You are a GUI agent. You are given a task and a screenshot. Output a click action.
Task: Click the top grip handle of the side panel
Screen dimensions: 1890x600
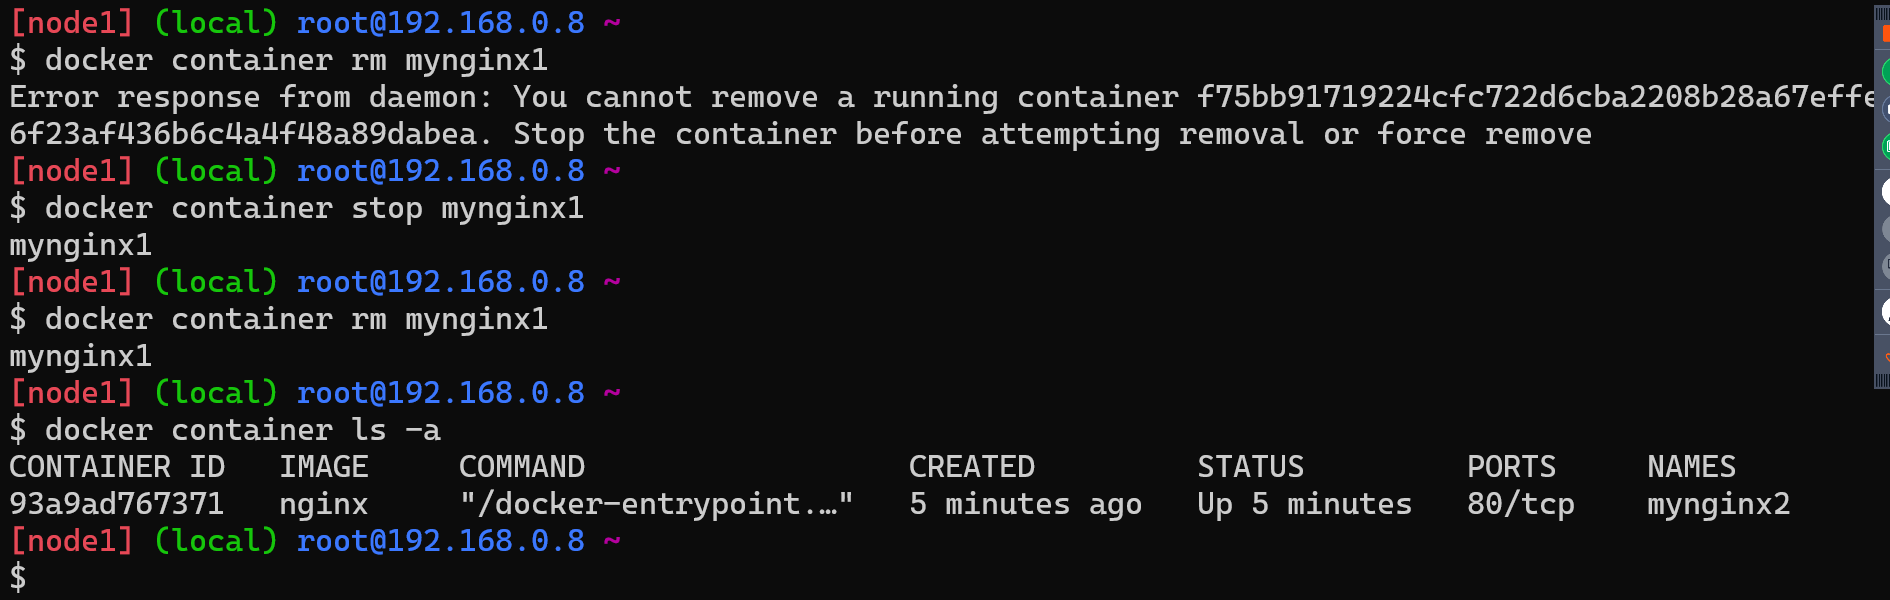1882,13
